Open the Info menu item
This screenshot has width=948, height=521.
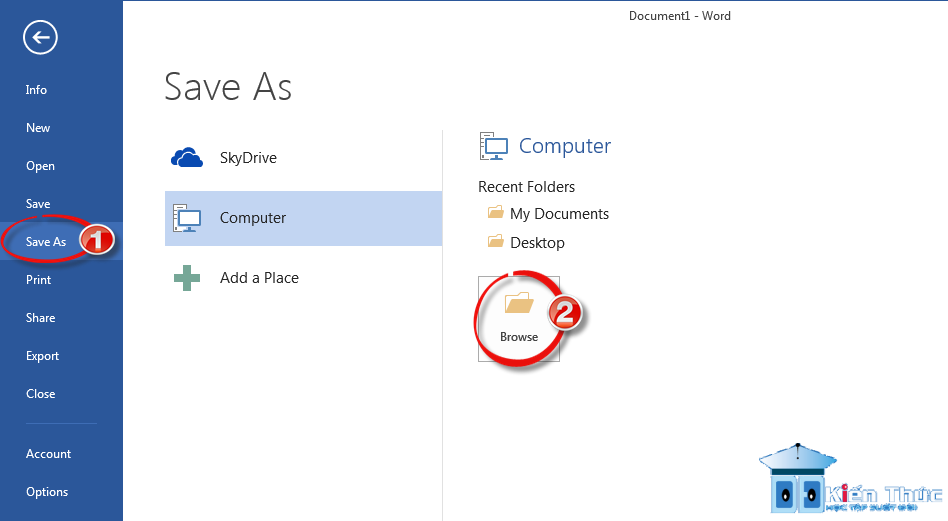click(36, 90)
